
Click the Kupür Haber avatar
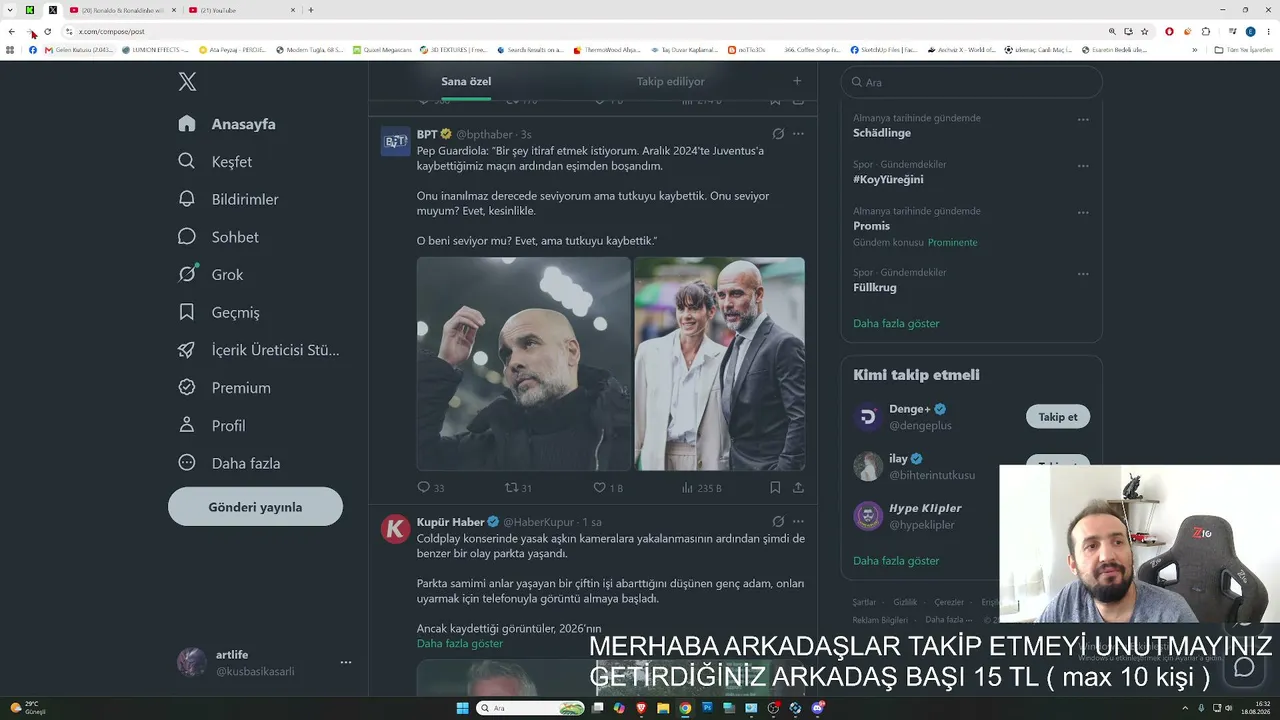click(x=396, y=529)
